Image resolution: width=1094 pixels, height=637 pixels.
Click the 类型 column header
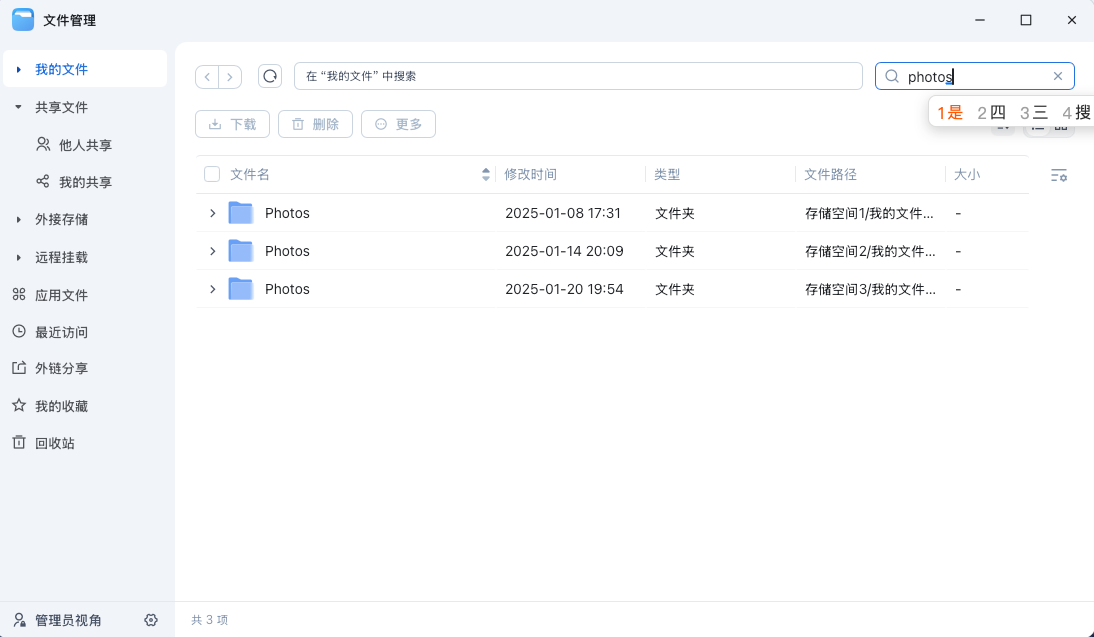(x=667, y=174)
